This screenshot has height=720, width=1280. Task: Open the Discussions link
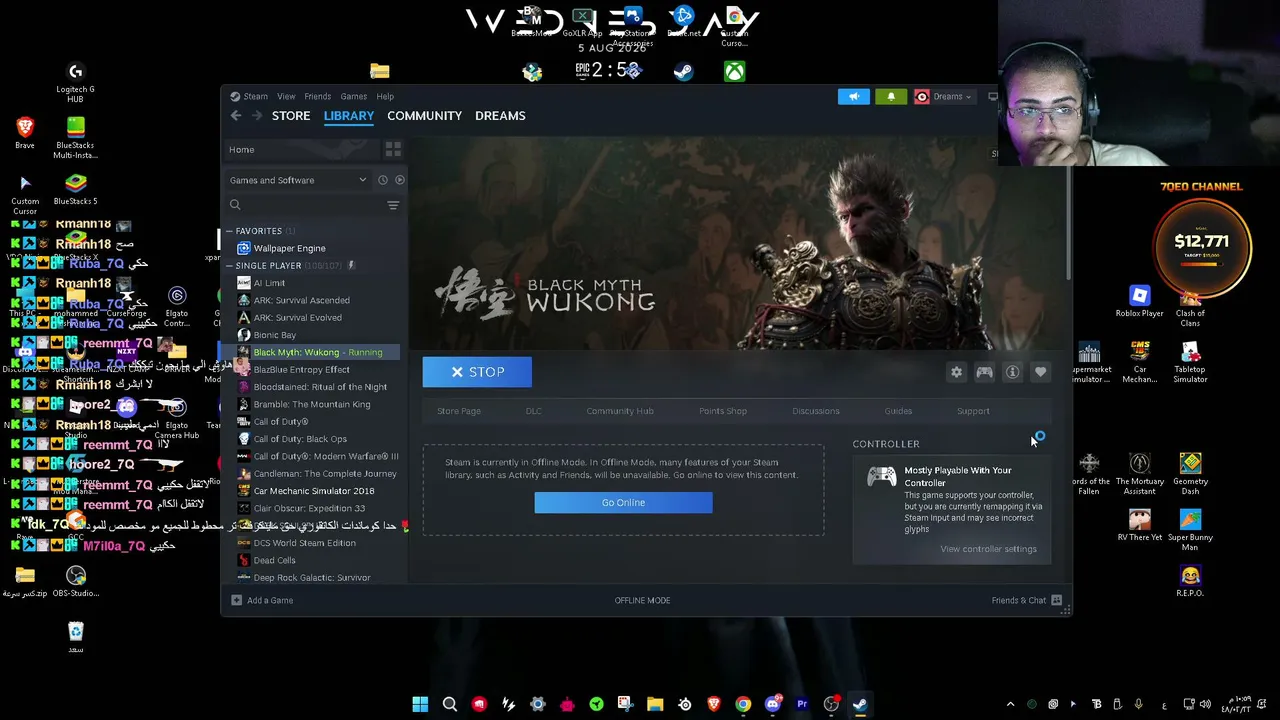pos(816,411)
